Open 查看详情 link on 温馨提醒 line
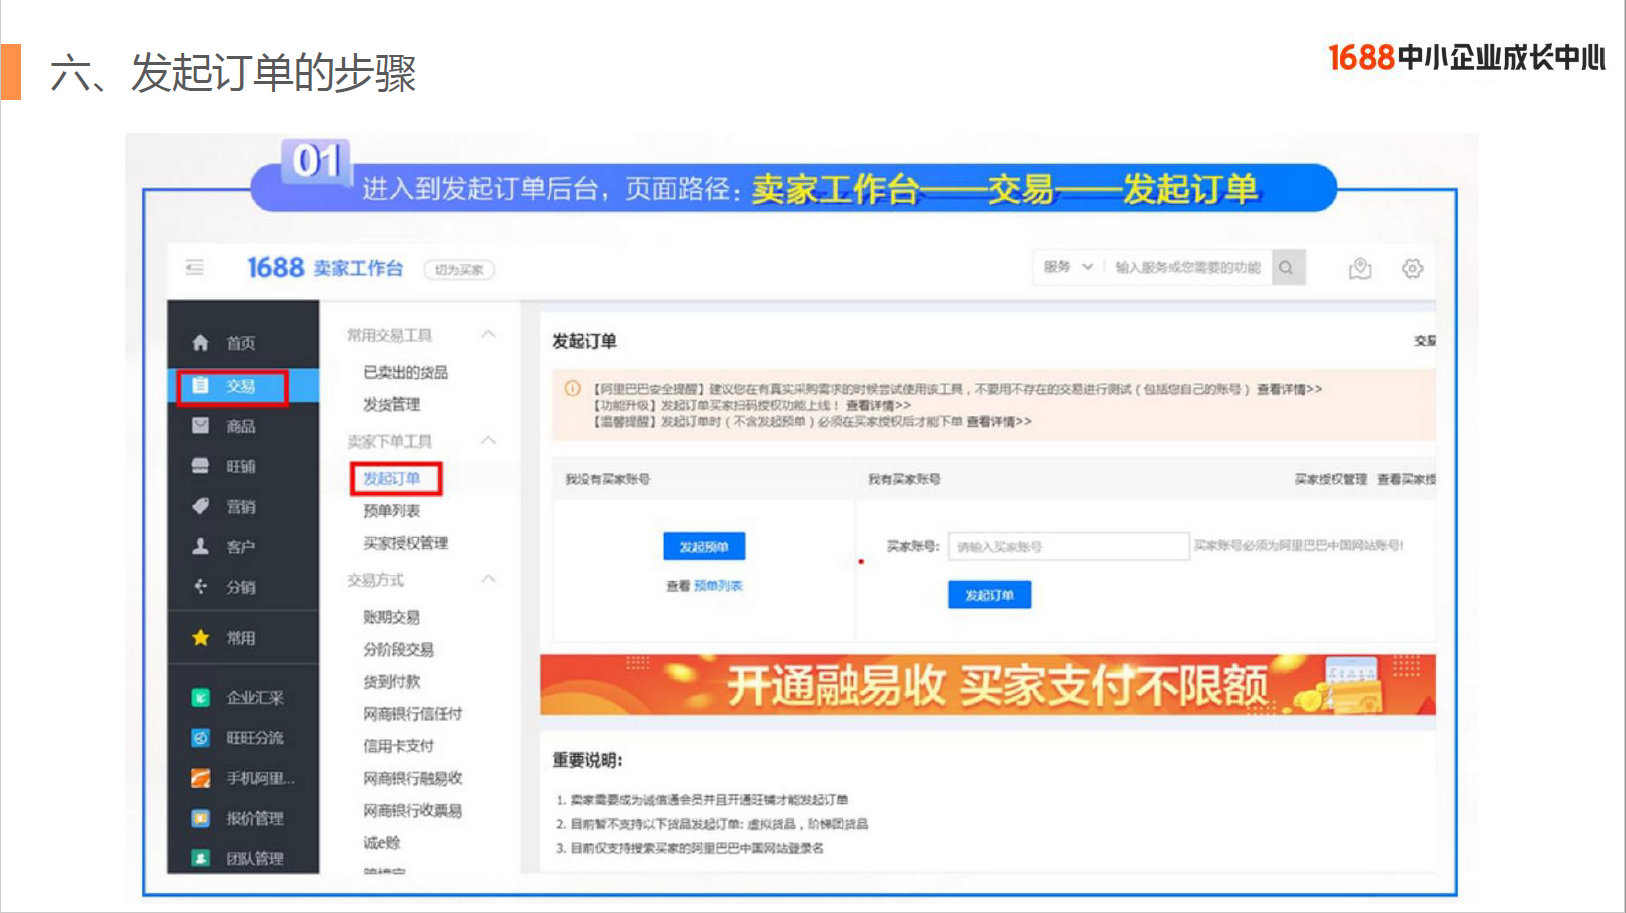This screenshot has width=1626, height=913. coord(998,421)
